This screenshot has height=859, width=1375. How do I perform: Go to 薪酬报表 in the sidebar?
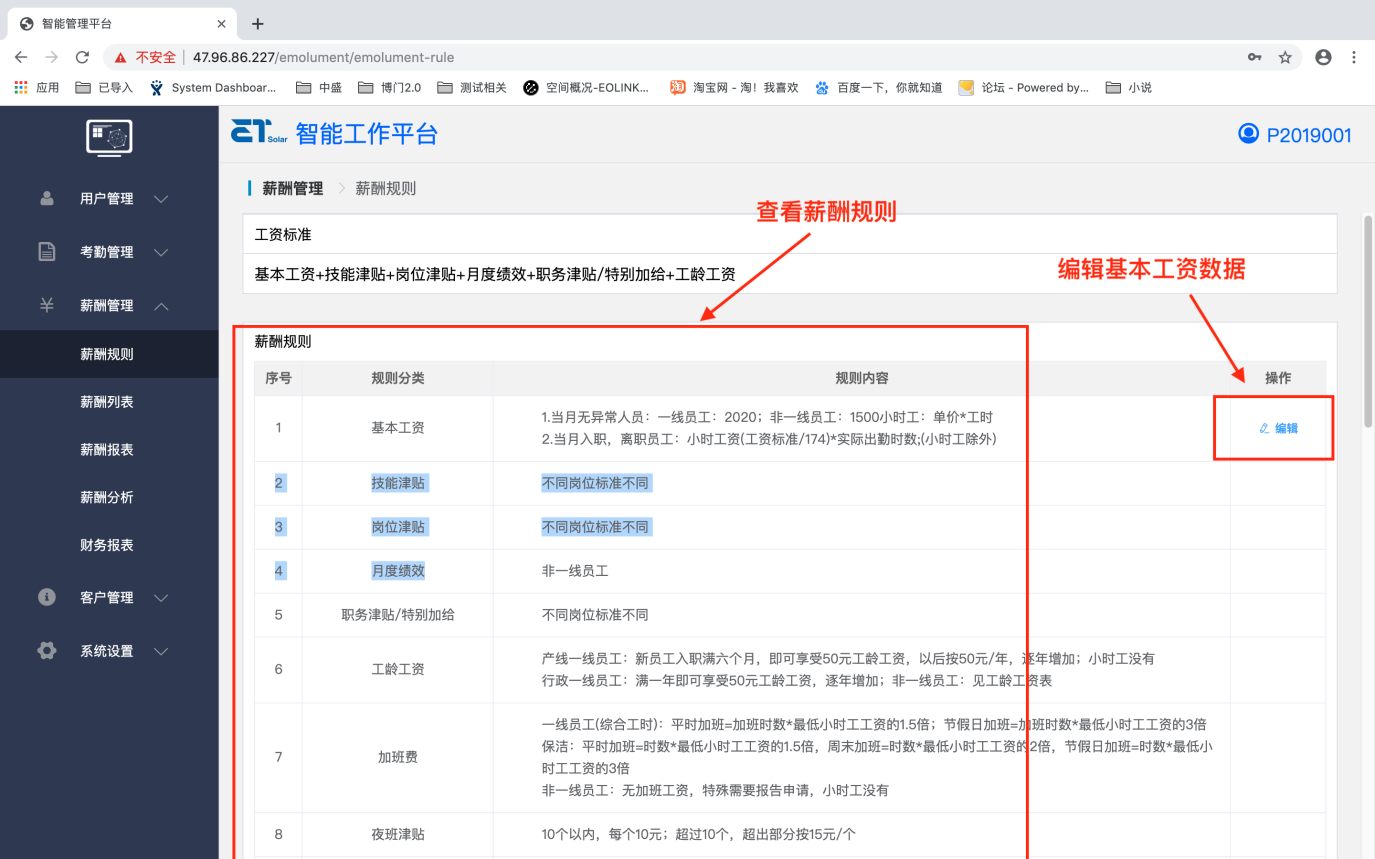point(107,450)
